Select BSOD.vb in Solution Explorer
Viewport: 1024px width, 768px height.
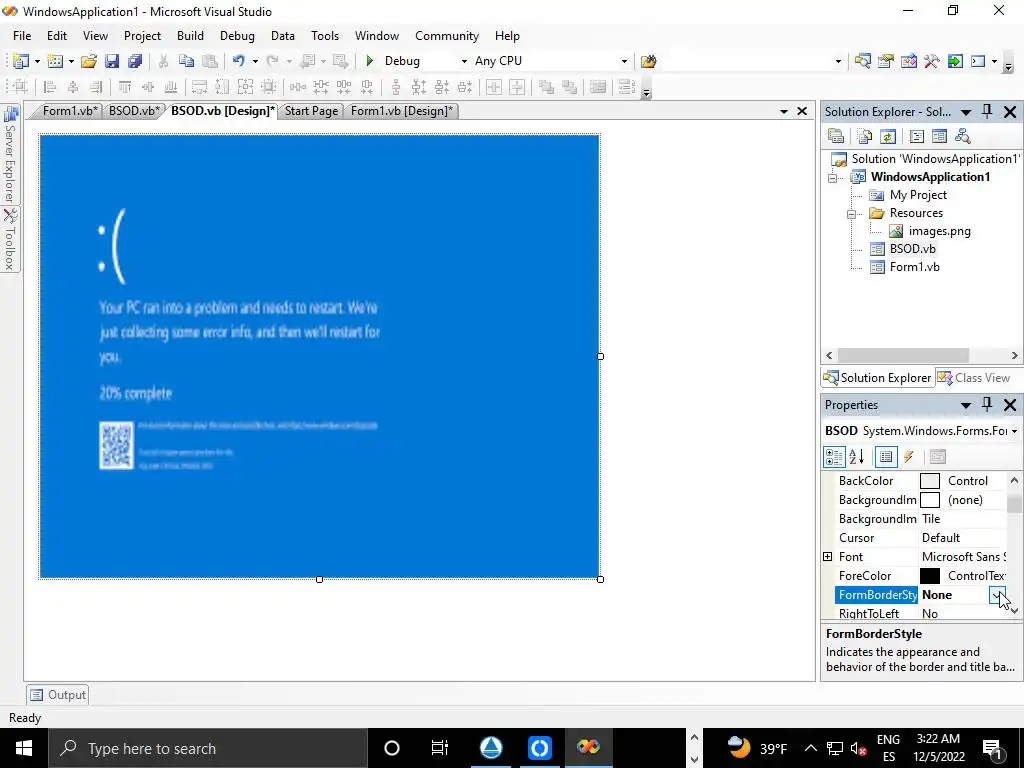pos(912,249)
